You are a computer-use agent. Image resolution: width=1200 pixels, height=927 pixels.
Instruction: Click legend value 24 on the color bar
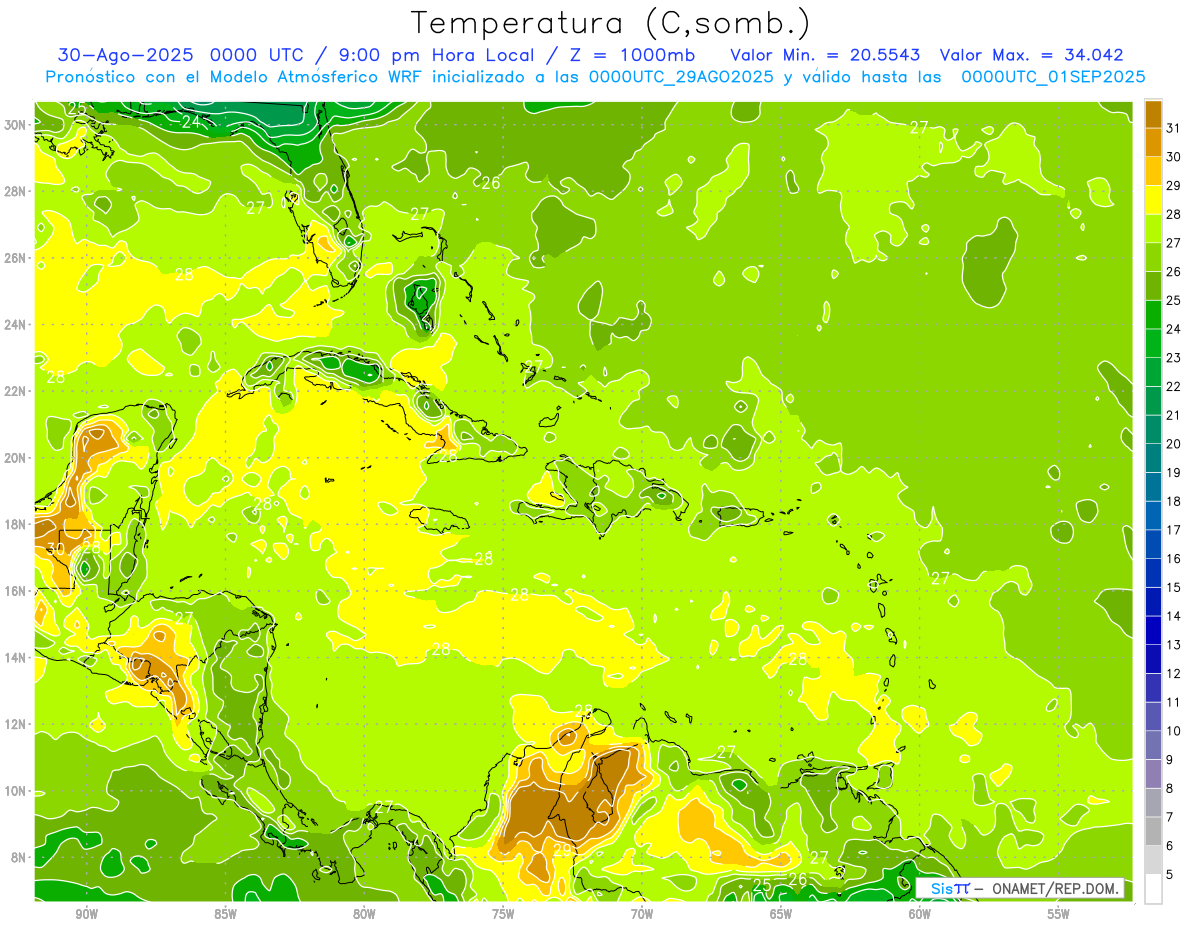click(x=1174, y=329)
